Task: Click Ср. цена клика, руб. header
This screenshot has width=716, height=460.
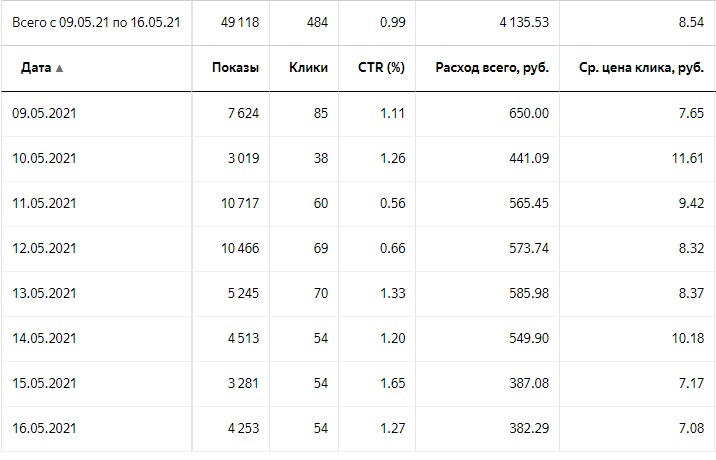Action: [x=641, y=68]
